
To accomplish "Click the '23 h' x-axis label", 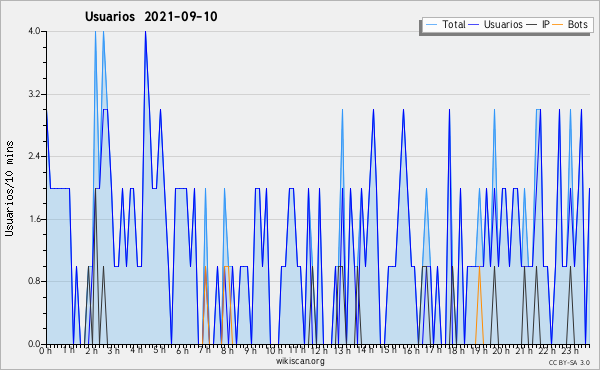I will click(569, 350).
